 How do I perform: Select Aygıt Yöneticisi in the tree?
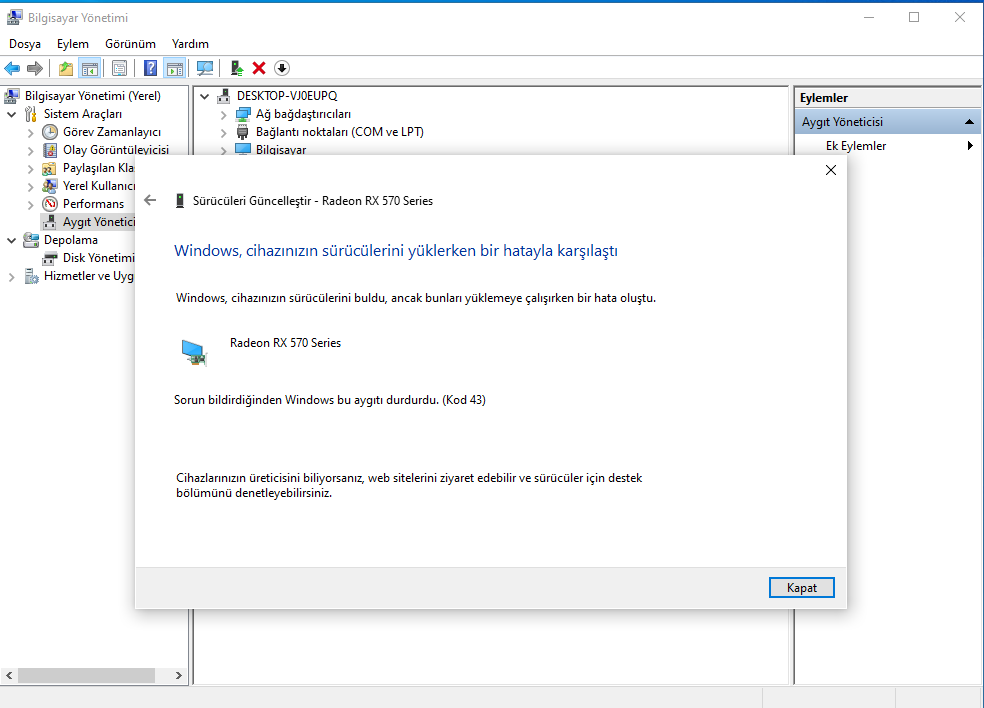pos(99,222)
